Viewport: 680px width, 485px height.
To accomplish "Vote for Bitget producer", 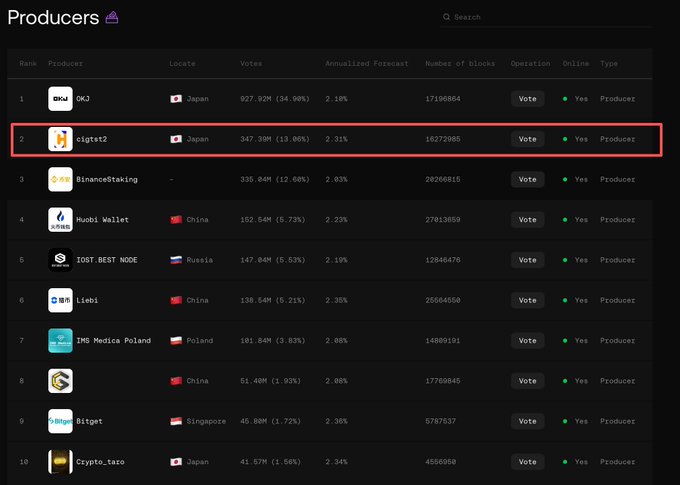I will point(527,421).
